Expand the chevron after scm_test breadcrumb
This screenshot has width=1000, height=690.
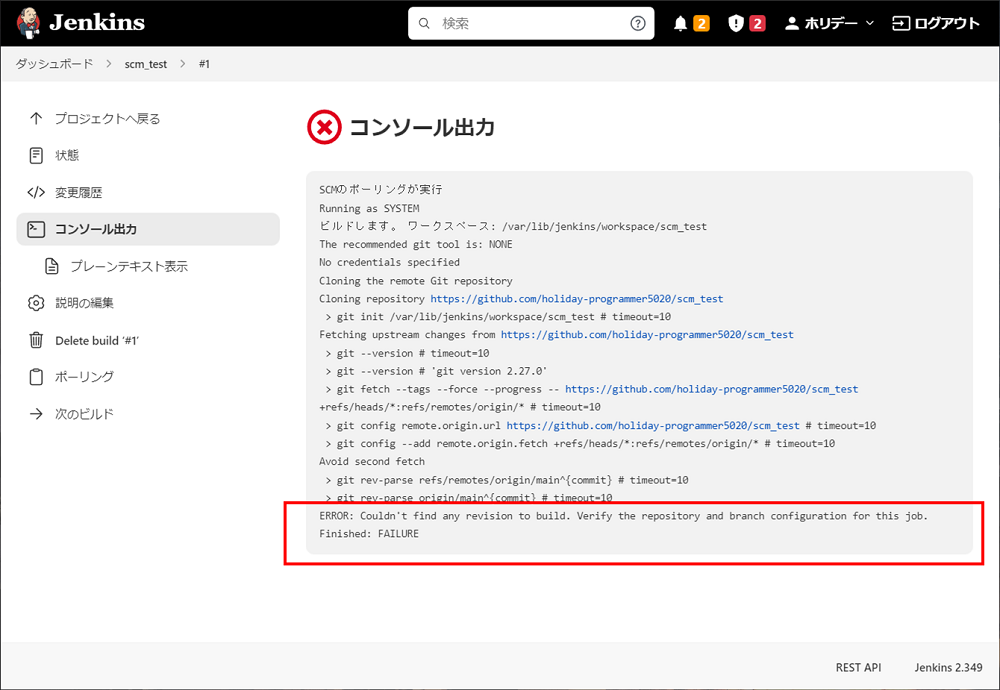(x=183, y=64)
